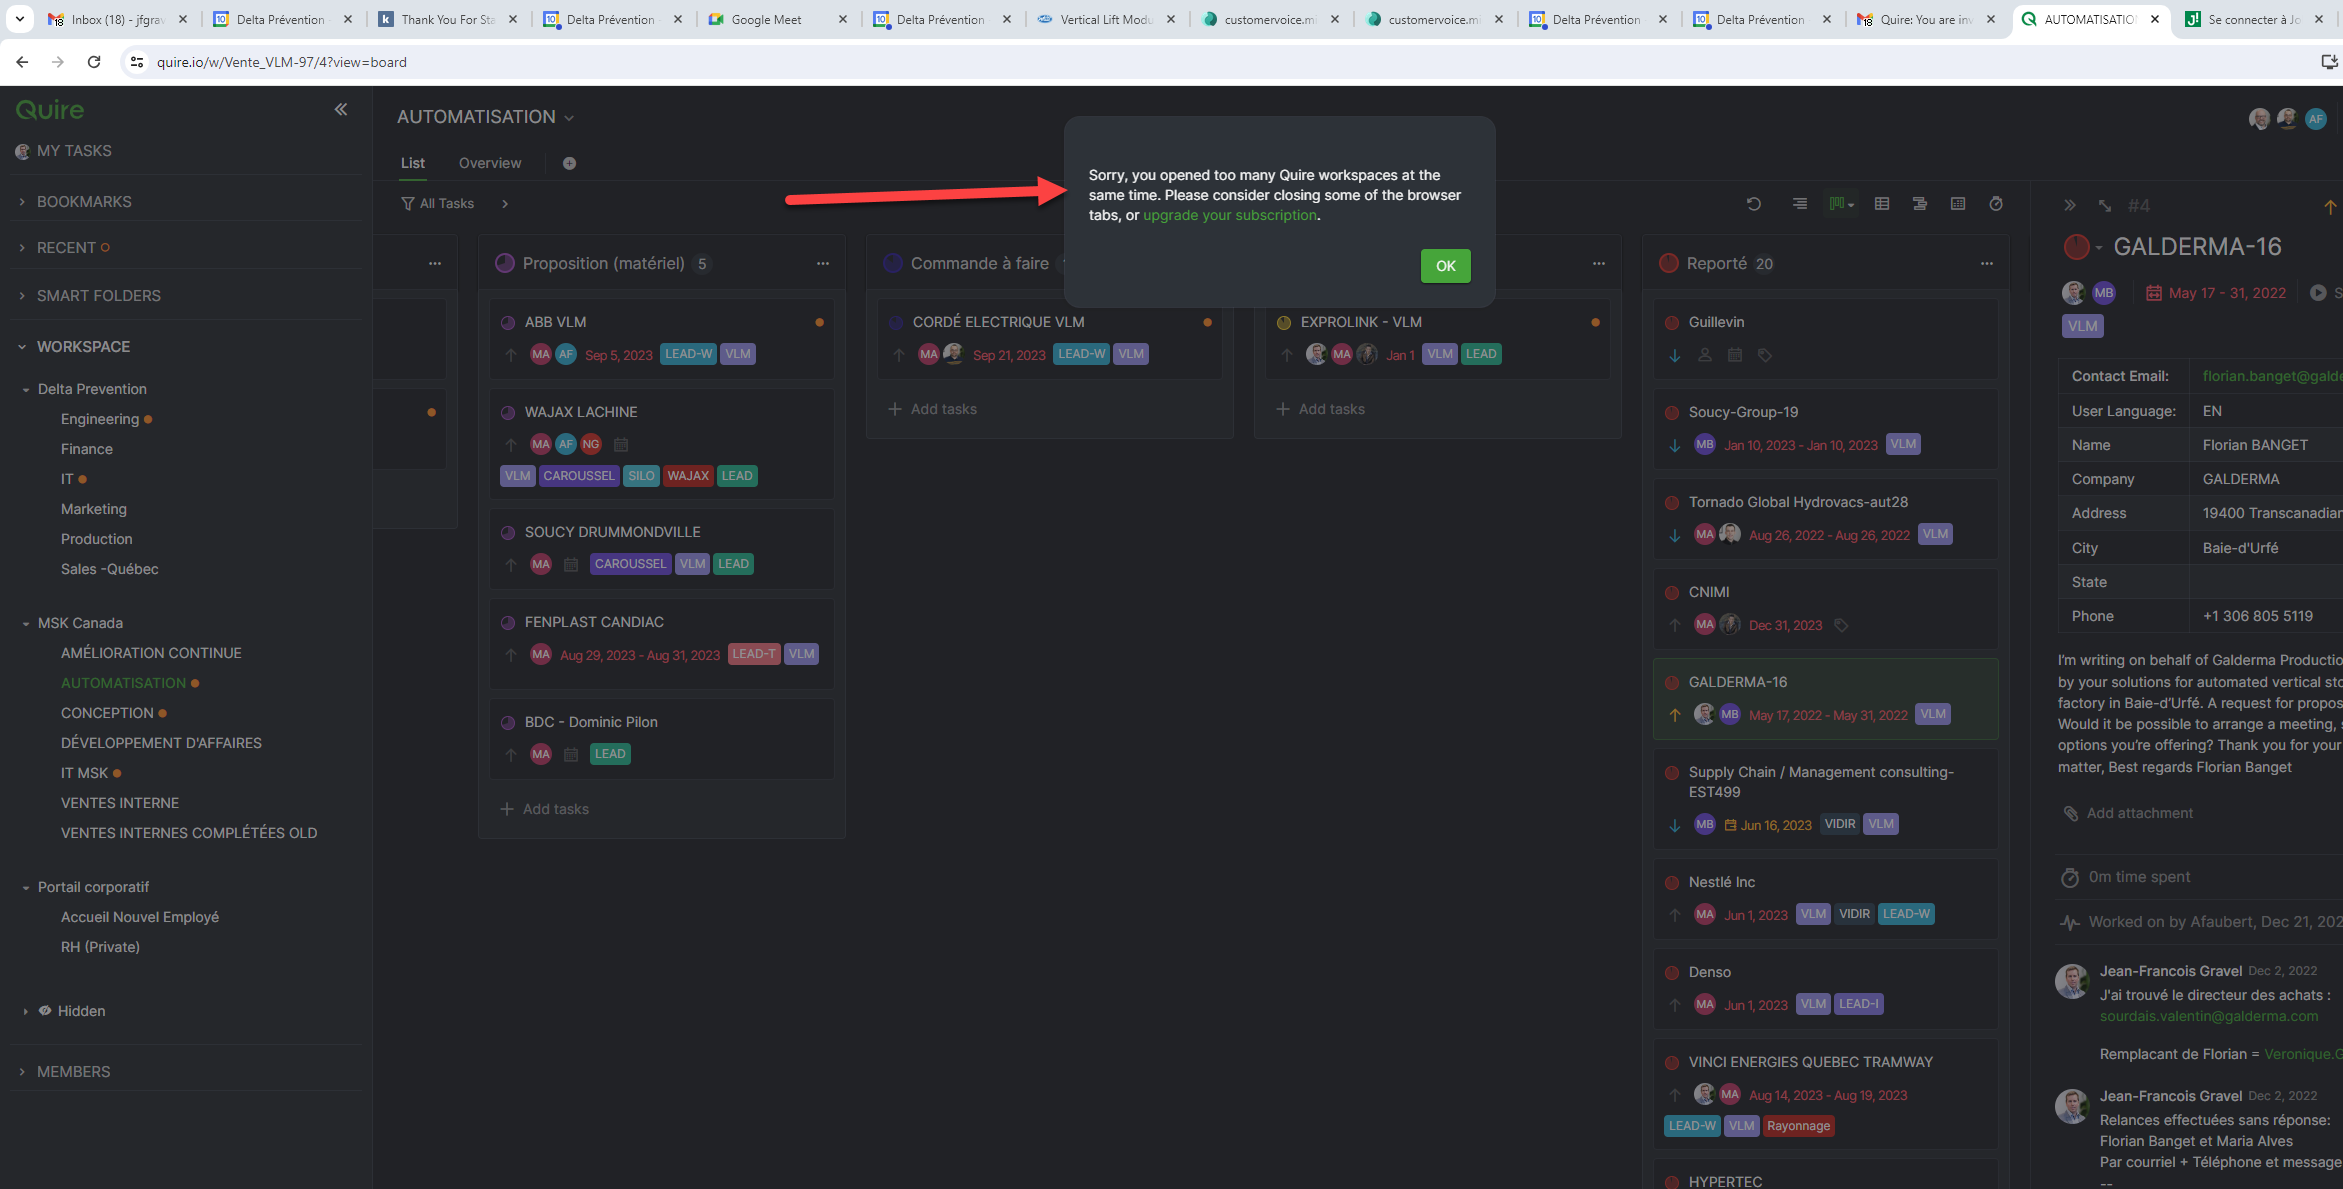Click the tag icon on CNIMI card

(x=1841, y=626)
